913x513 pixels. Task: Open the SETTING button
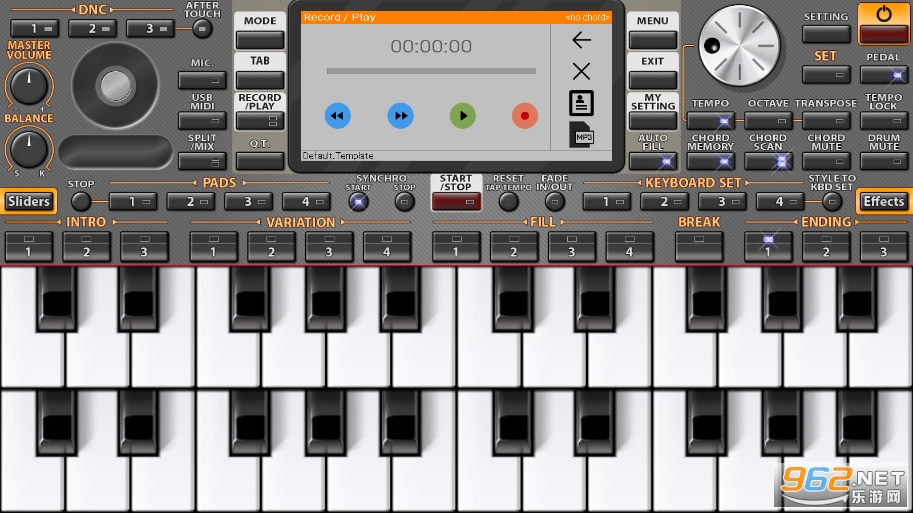(x=826, y=34)
